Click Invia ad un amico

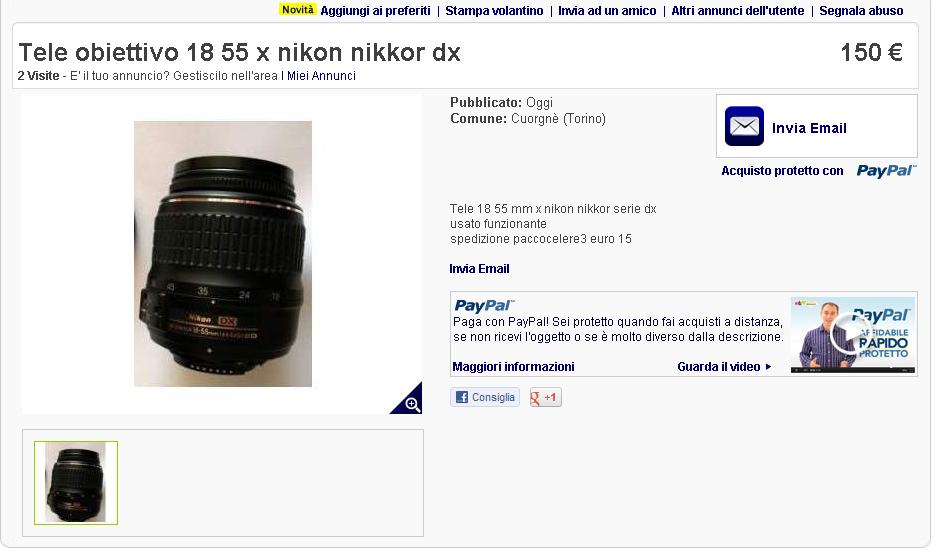pyautogui.click(x=607, y=11)
